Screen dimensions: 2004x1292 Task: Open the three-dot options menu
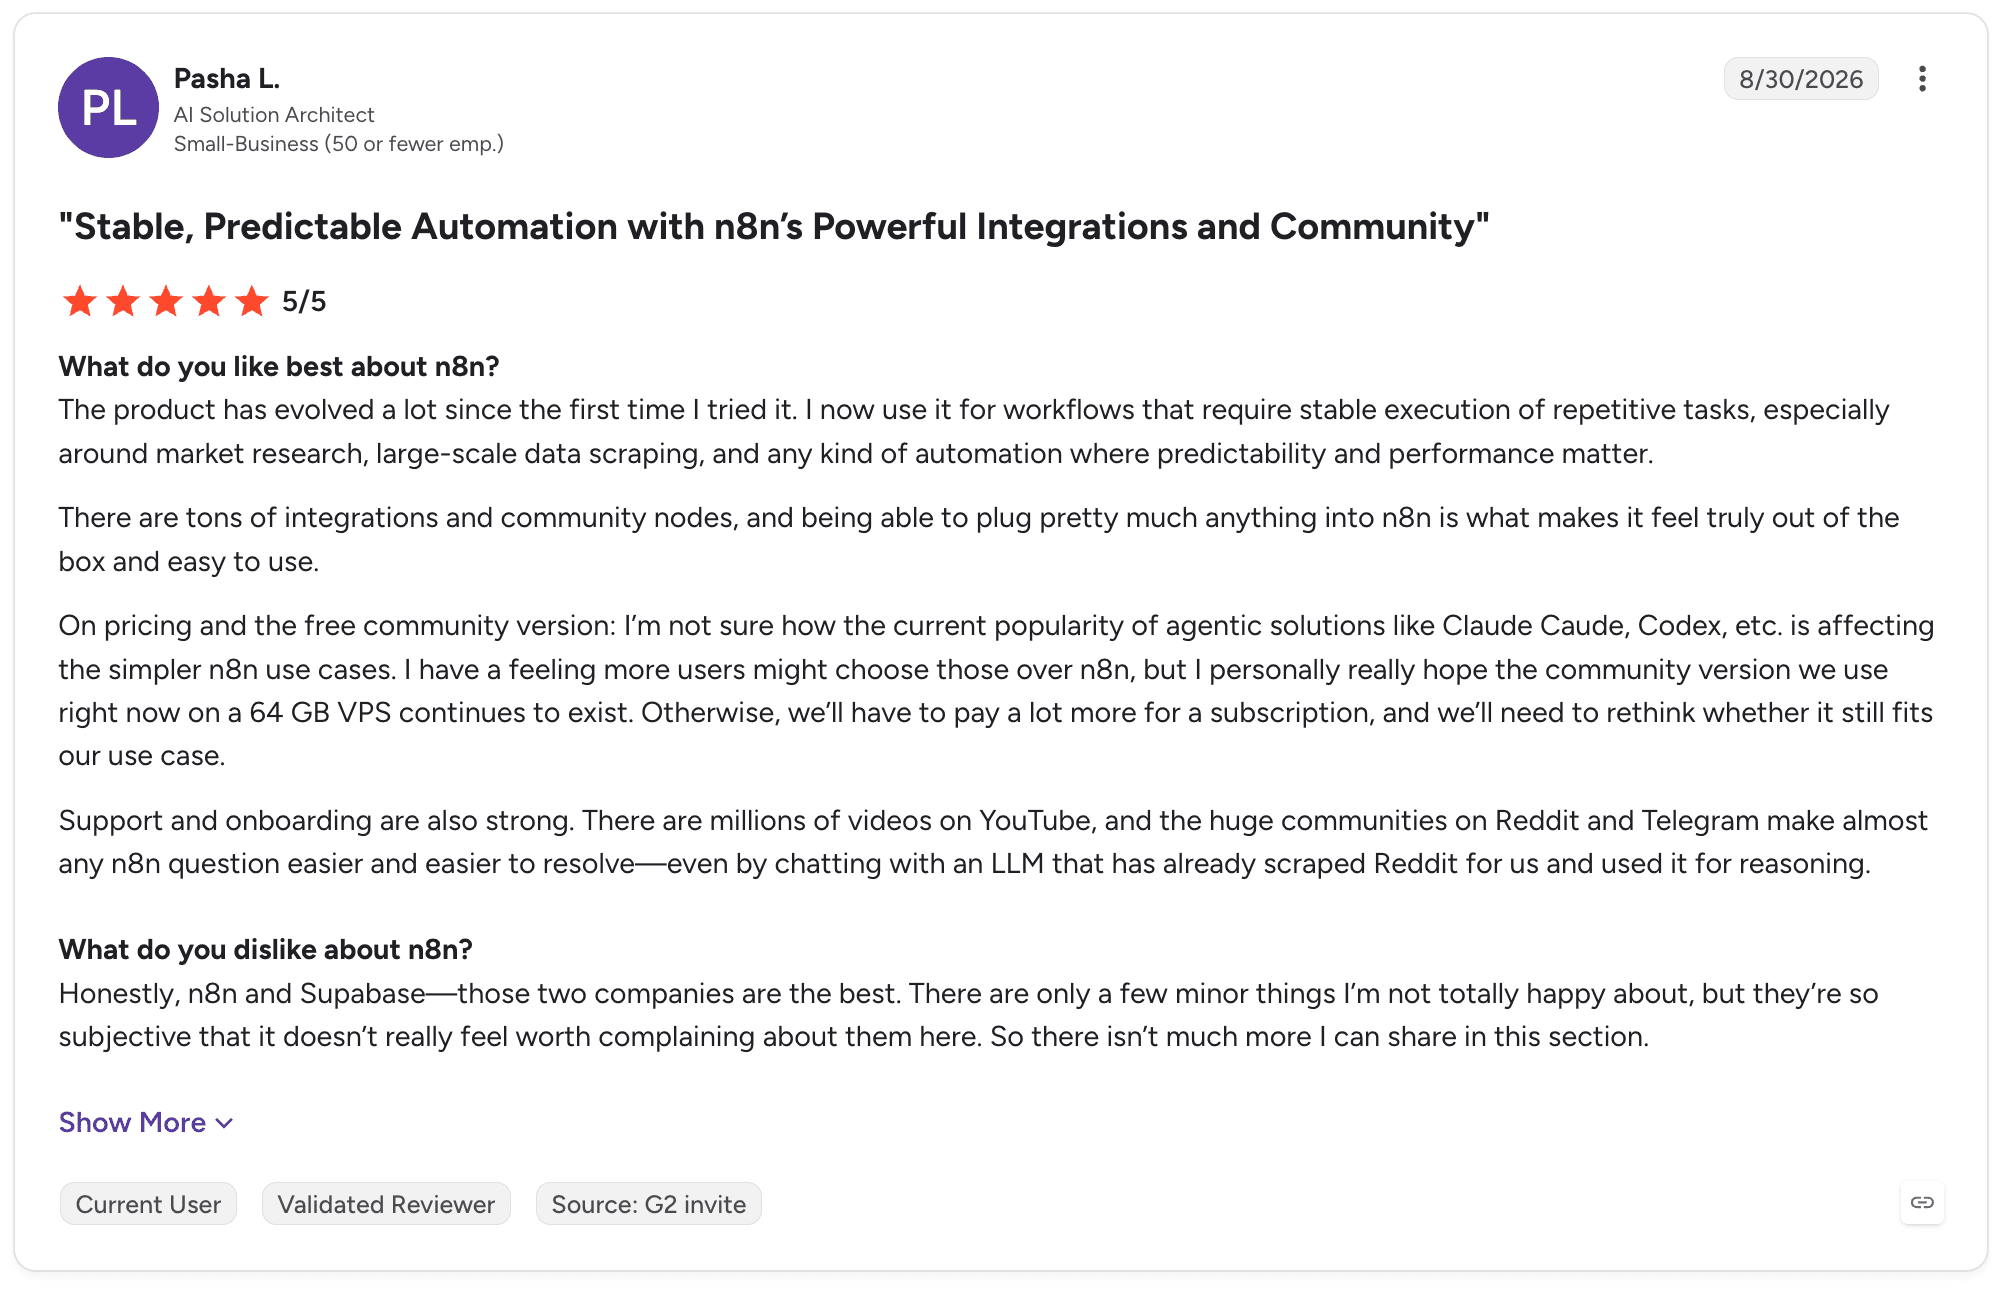[1921, 79]
